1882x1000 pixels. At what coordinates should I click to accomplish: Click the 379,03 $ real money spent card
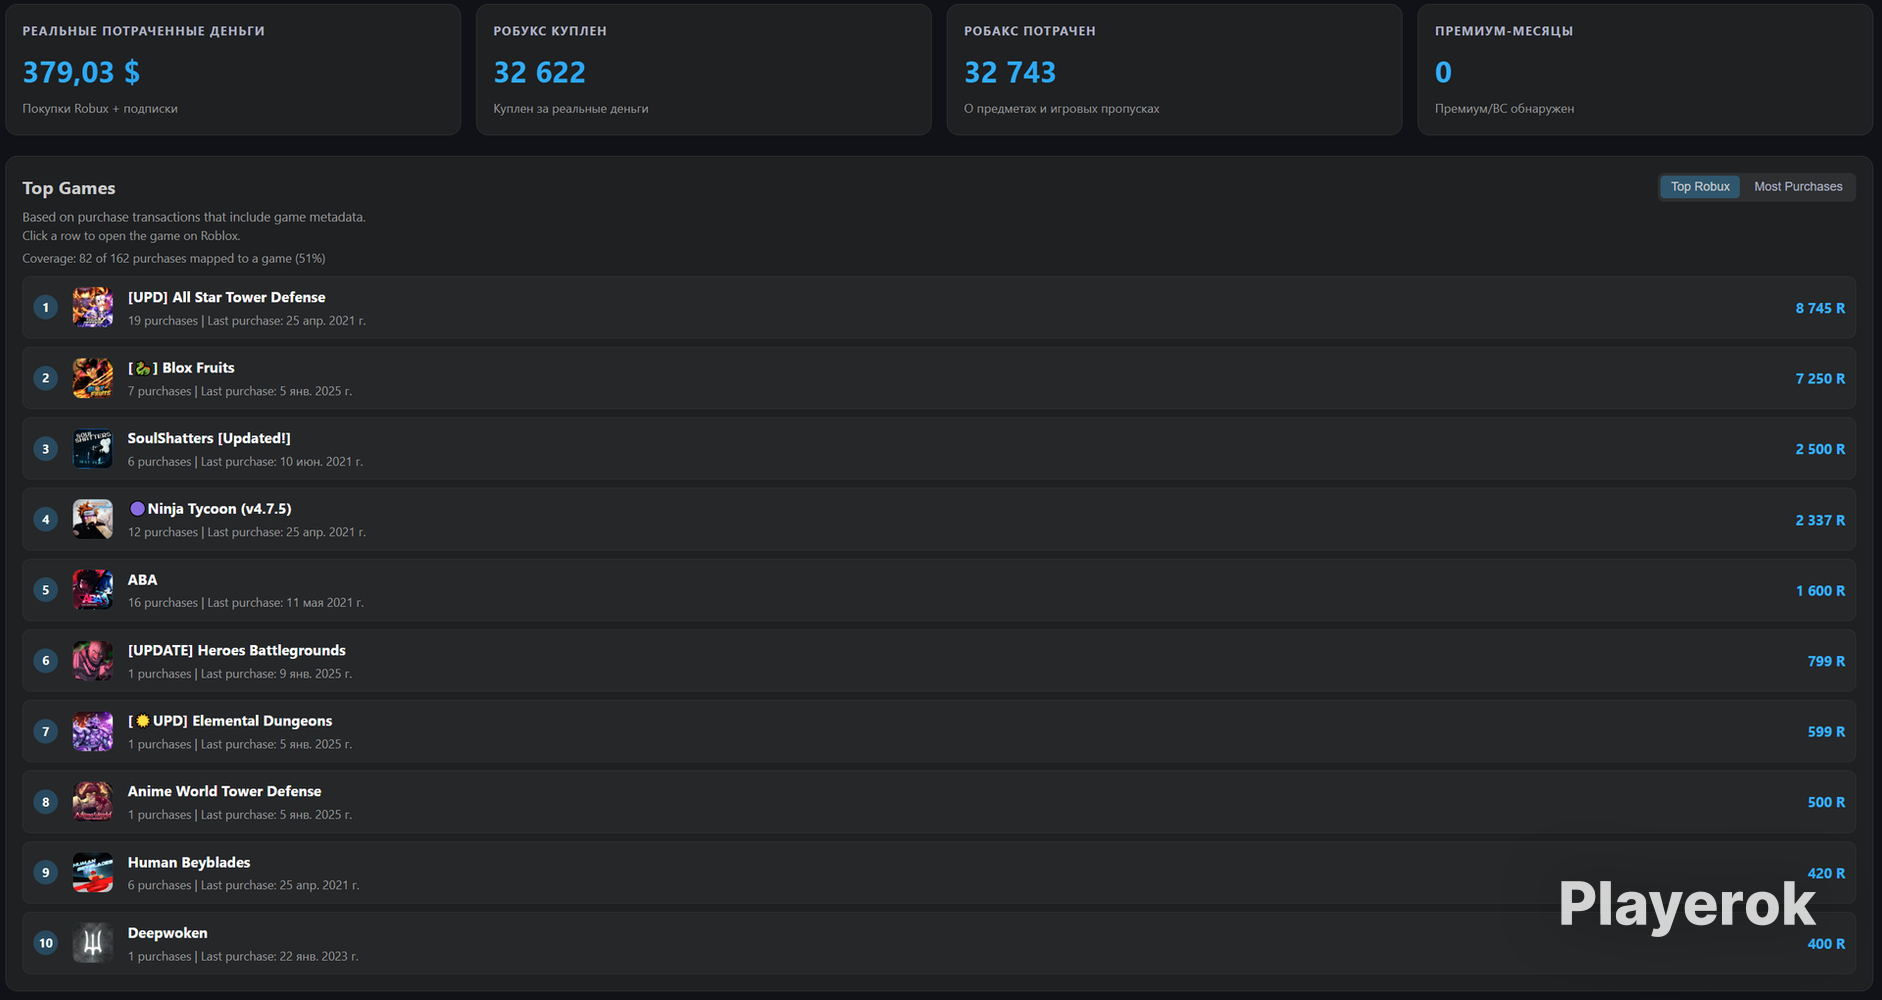[x=233, y=69]
